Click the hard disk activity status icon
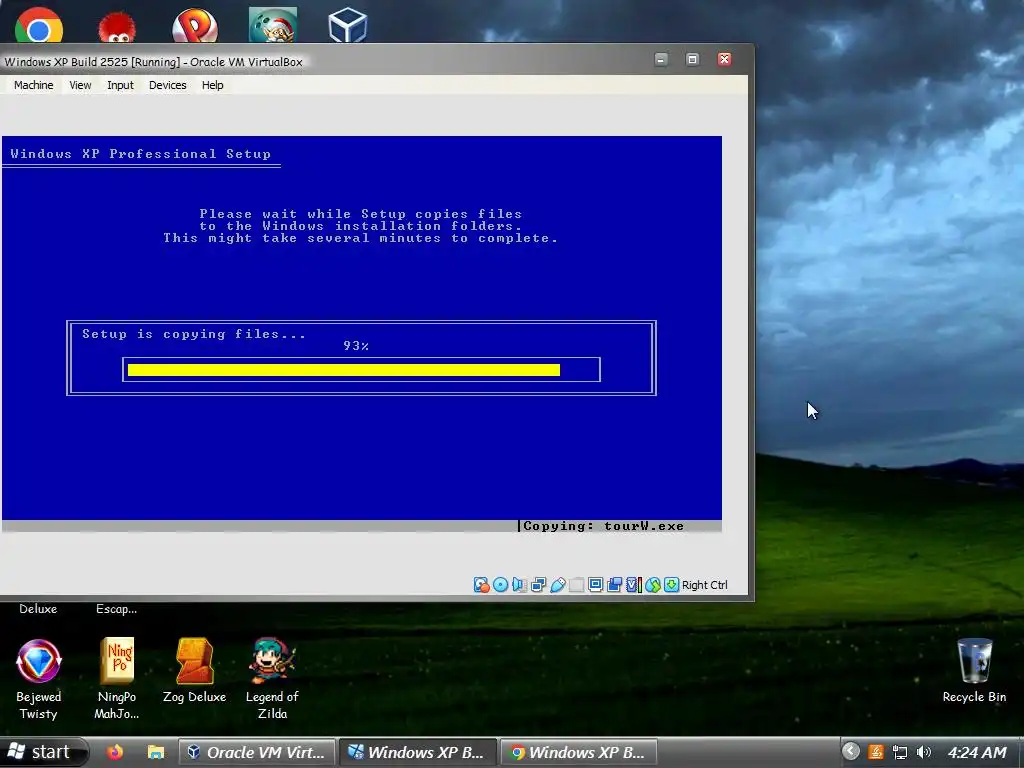 pos(481,584)
